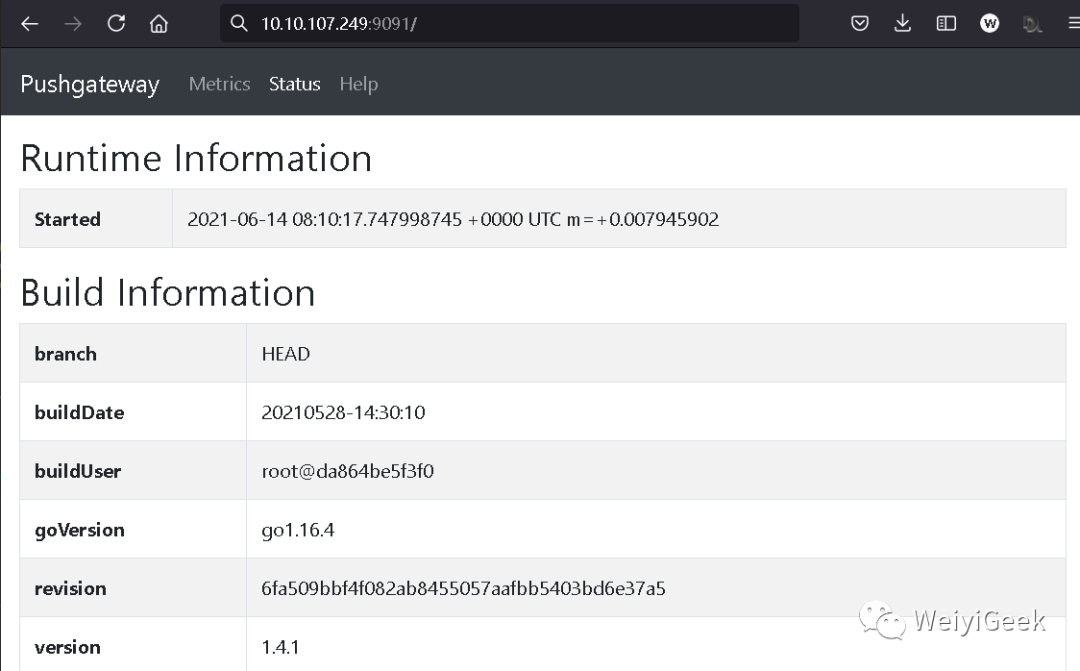The image size is (1080, 671).
Task: Open the downloads icon
Action: [x=902, y=23]
